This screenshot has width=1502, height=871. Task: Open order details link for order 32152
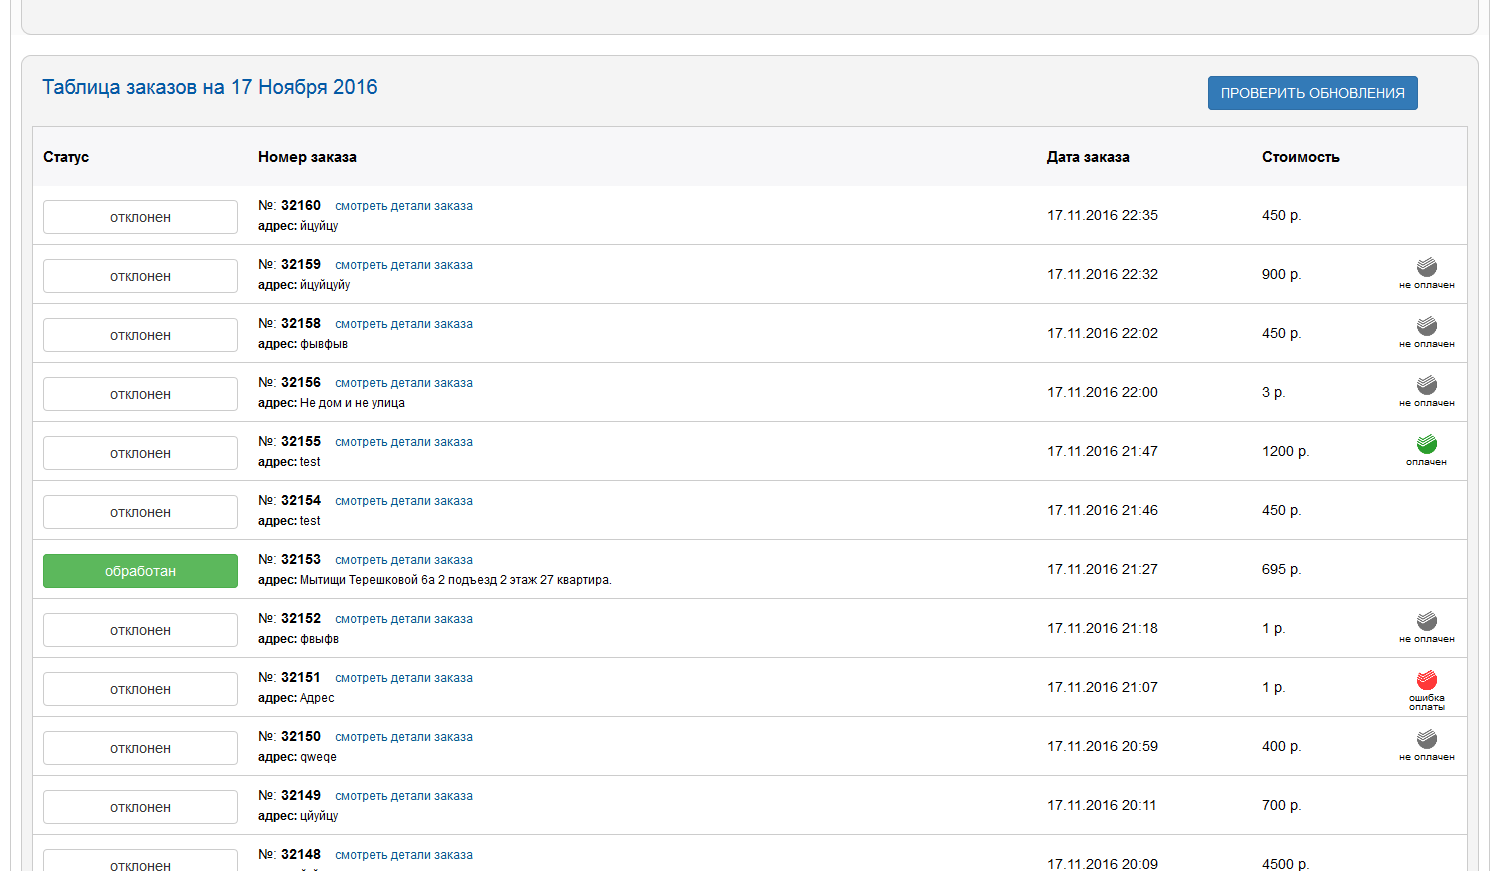[404, 619]
